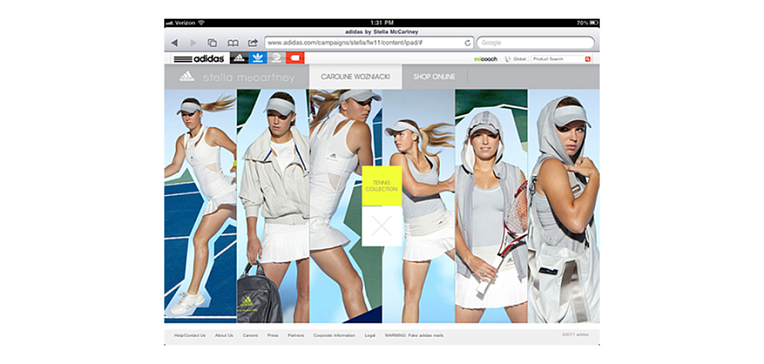The width and height of the screenshot is (764, 364).
Task: Click the miCoach link
Action: [485, 59]
